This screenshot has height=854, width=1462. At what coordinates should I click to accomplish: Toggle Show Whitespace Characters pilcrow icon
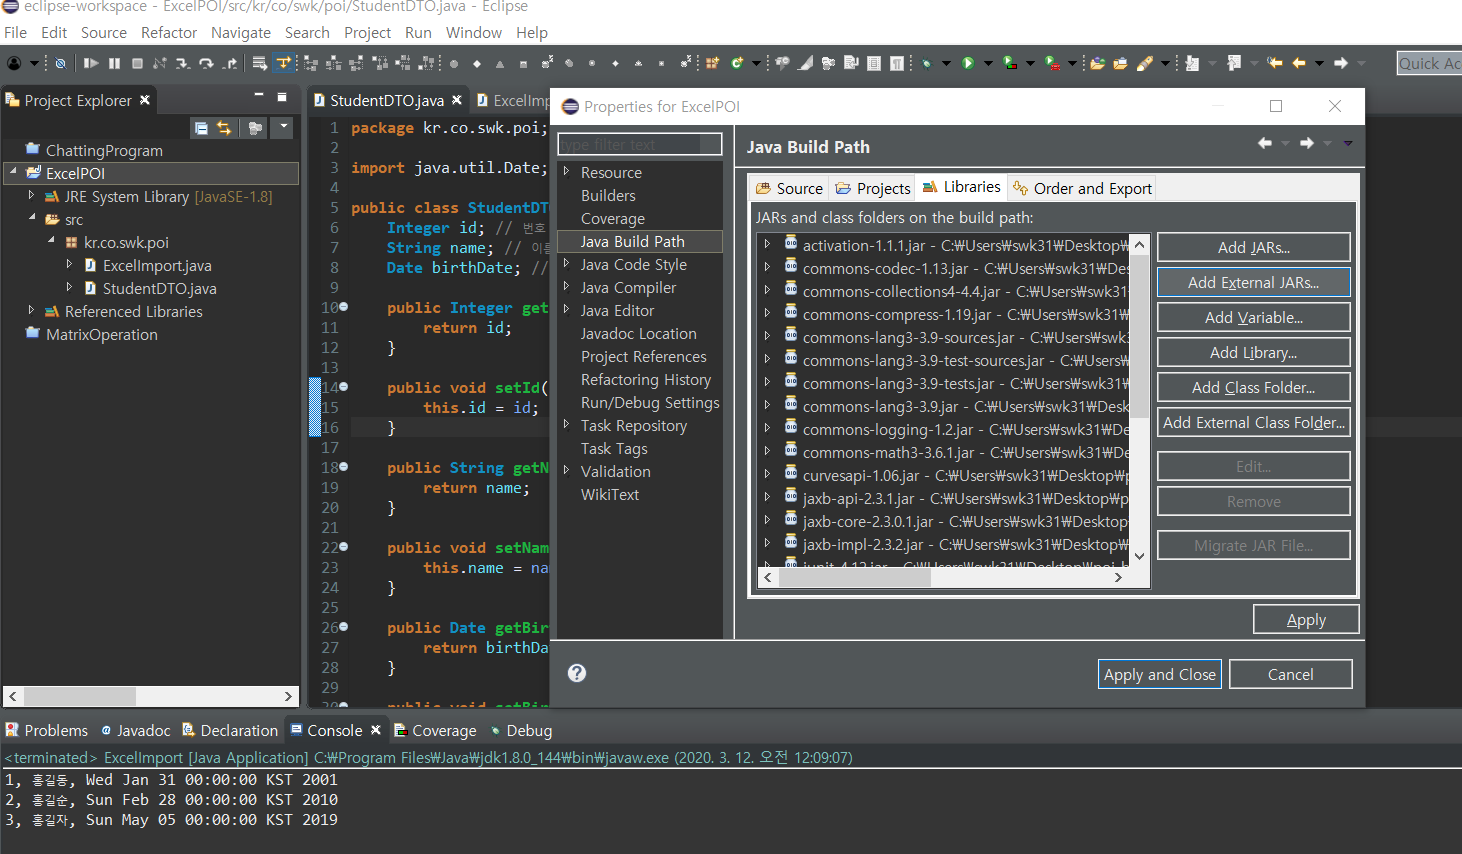tap(897, 63)
